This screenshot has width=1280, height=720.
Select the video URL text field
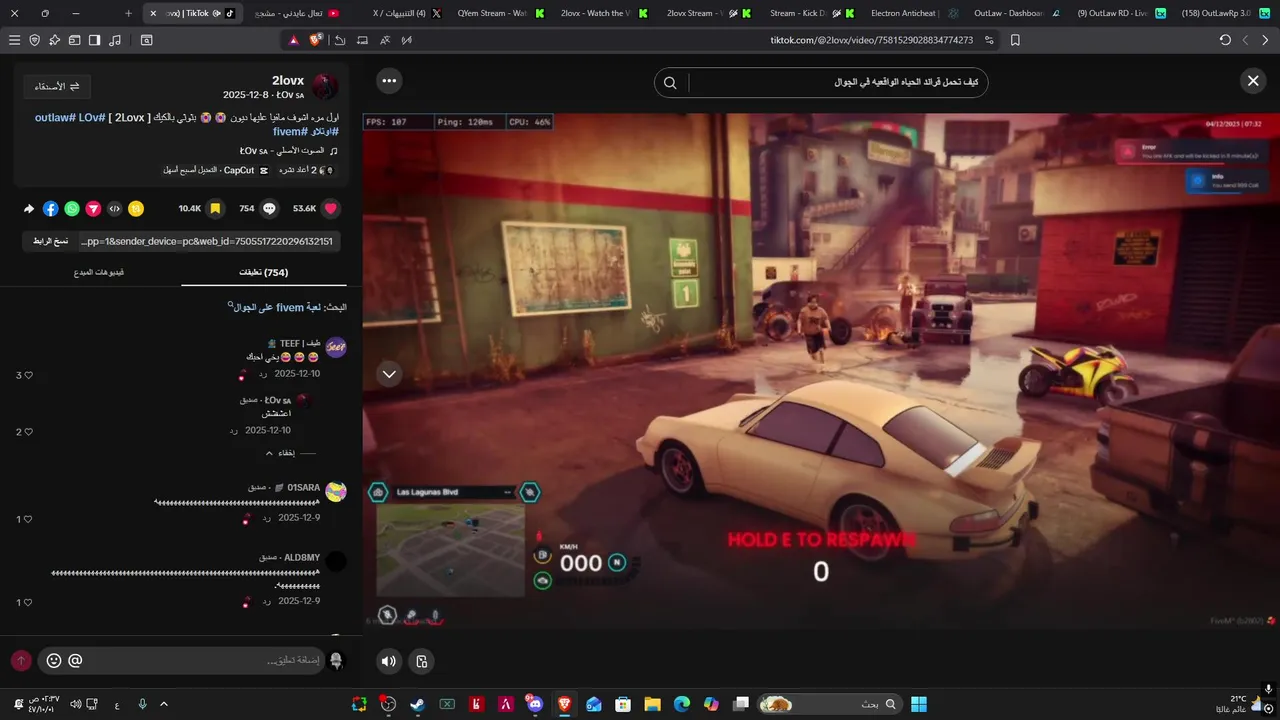coord(208,241)
